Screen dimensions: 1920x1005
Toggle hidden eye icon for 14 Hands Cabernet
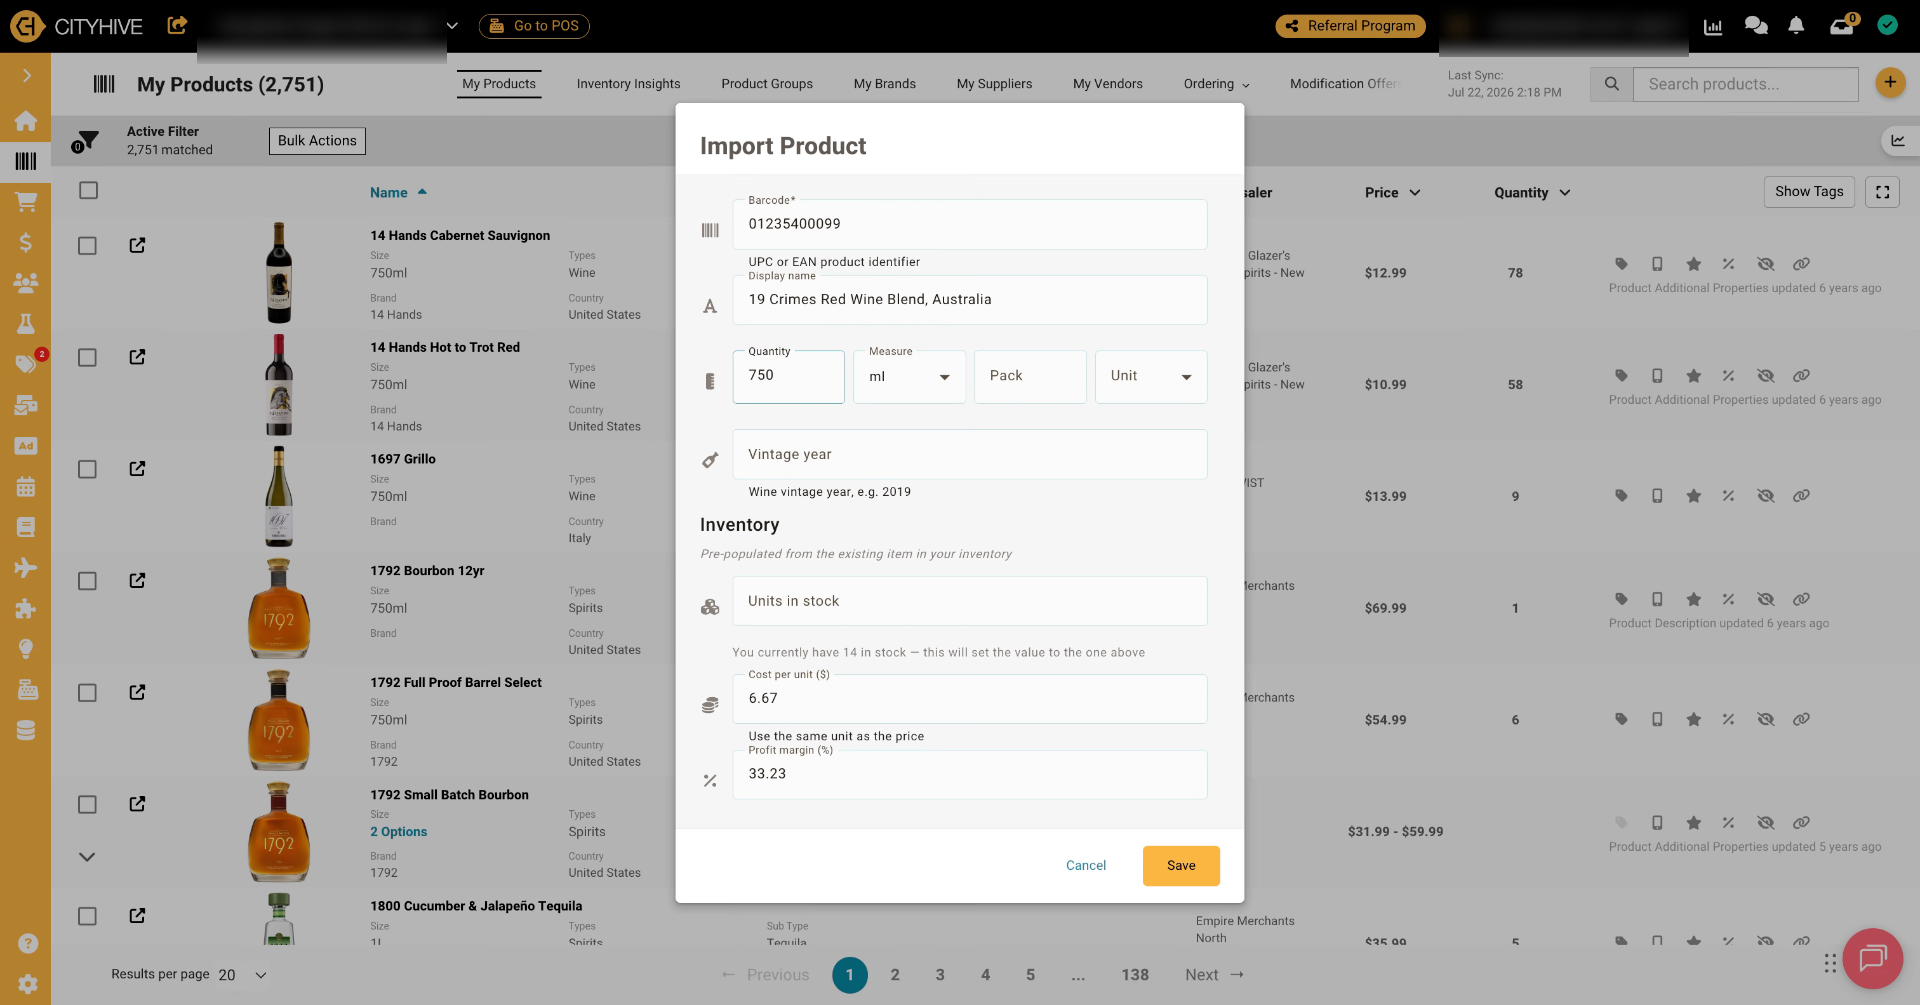point(1765,264)
